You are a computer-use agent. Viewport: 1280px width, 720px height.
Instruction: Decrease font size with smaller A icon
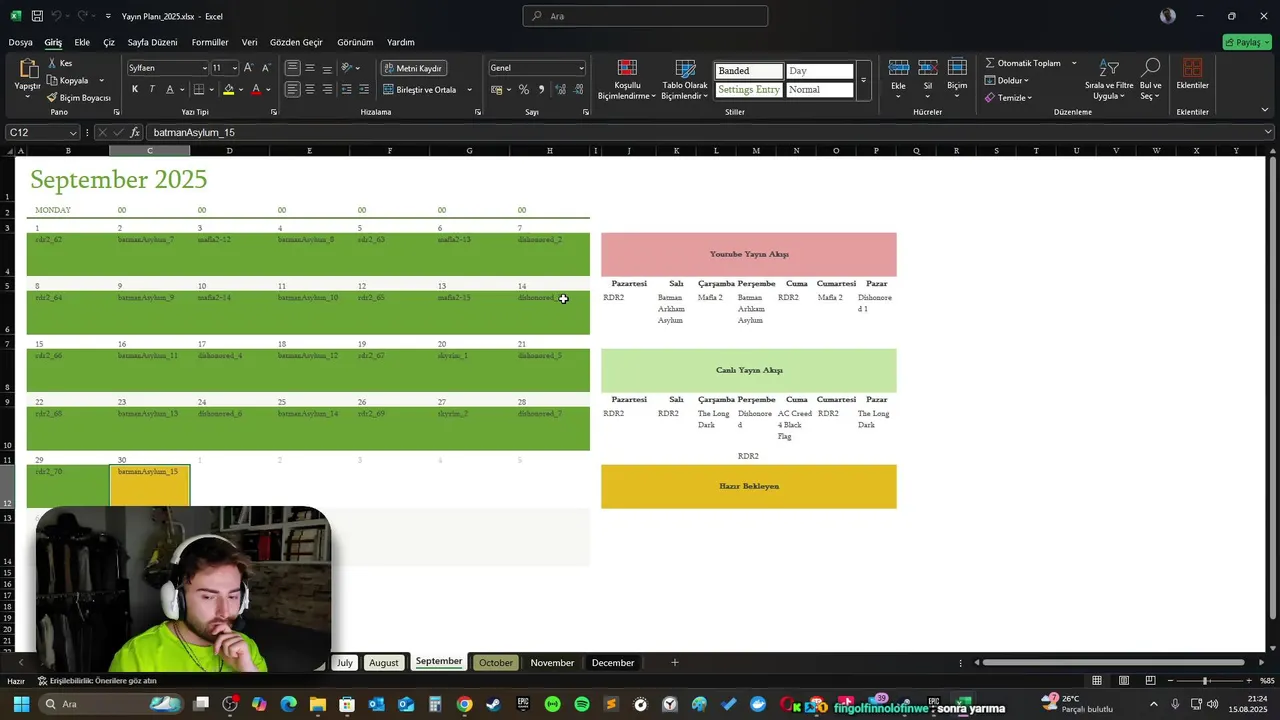pyautogui.click(x=266, y=68)
